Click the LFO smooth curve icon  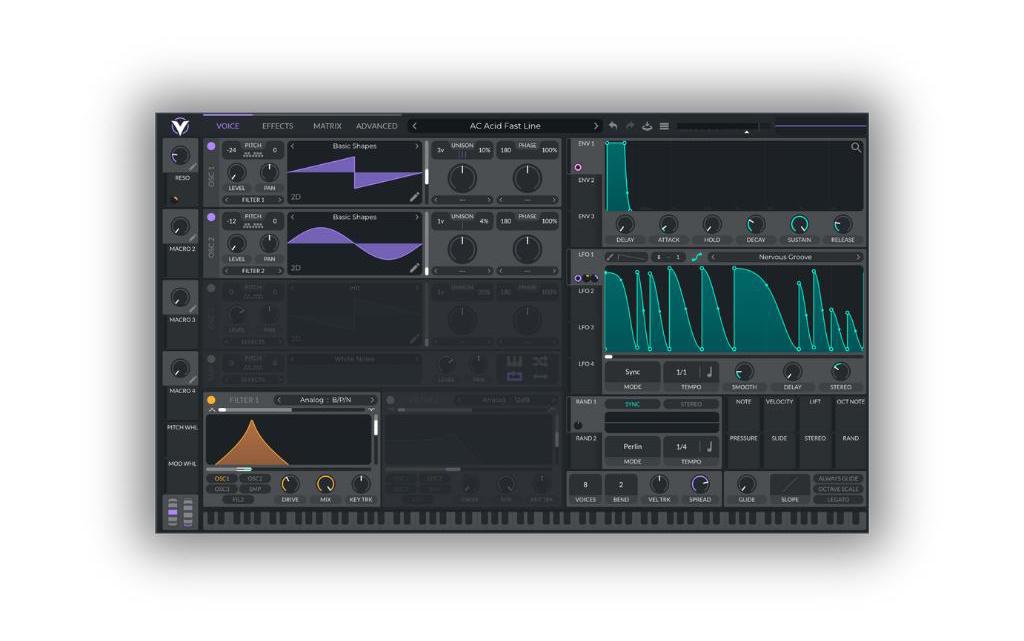click(697, 257)
